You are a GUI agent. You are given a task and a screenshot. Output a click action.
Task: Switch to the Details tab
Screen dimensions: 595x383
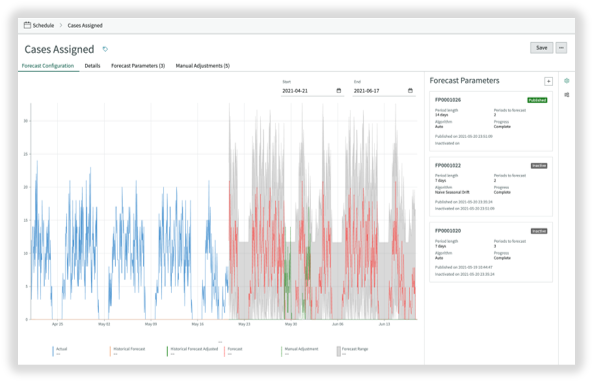coord(92,66)
